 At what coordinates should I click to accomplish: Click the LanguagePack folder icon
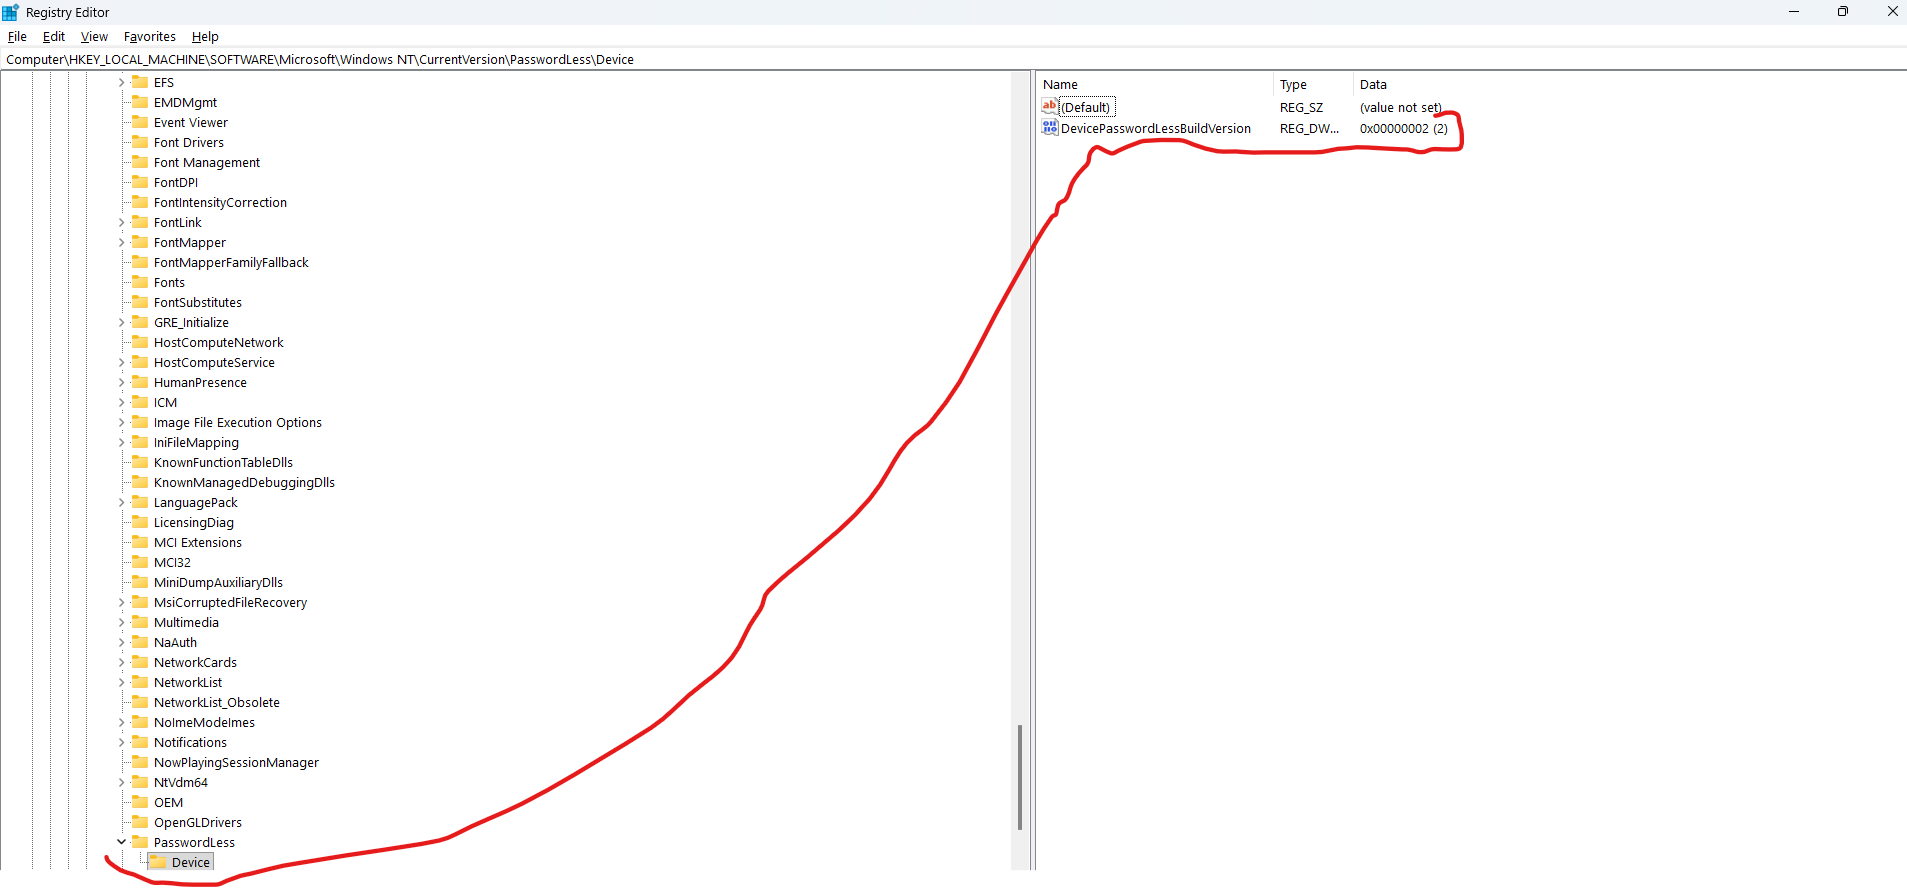(140, 502)
